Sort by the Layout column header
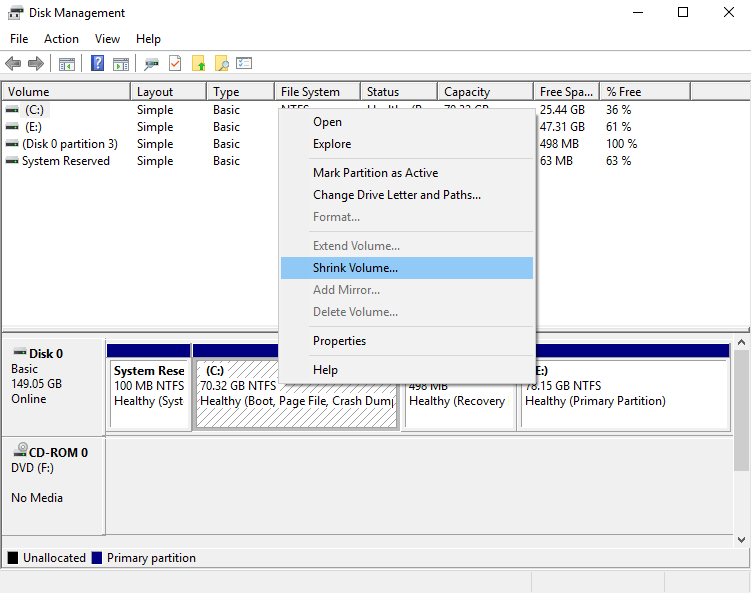 point(169,91)
